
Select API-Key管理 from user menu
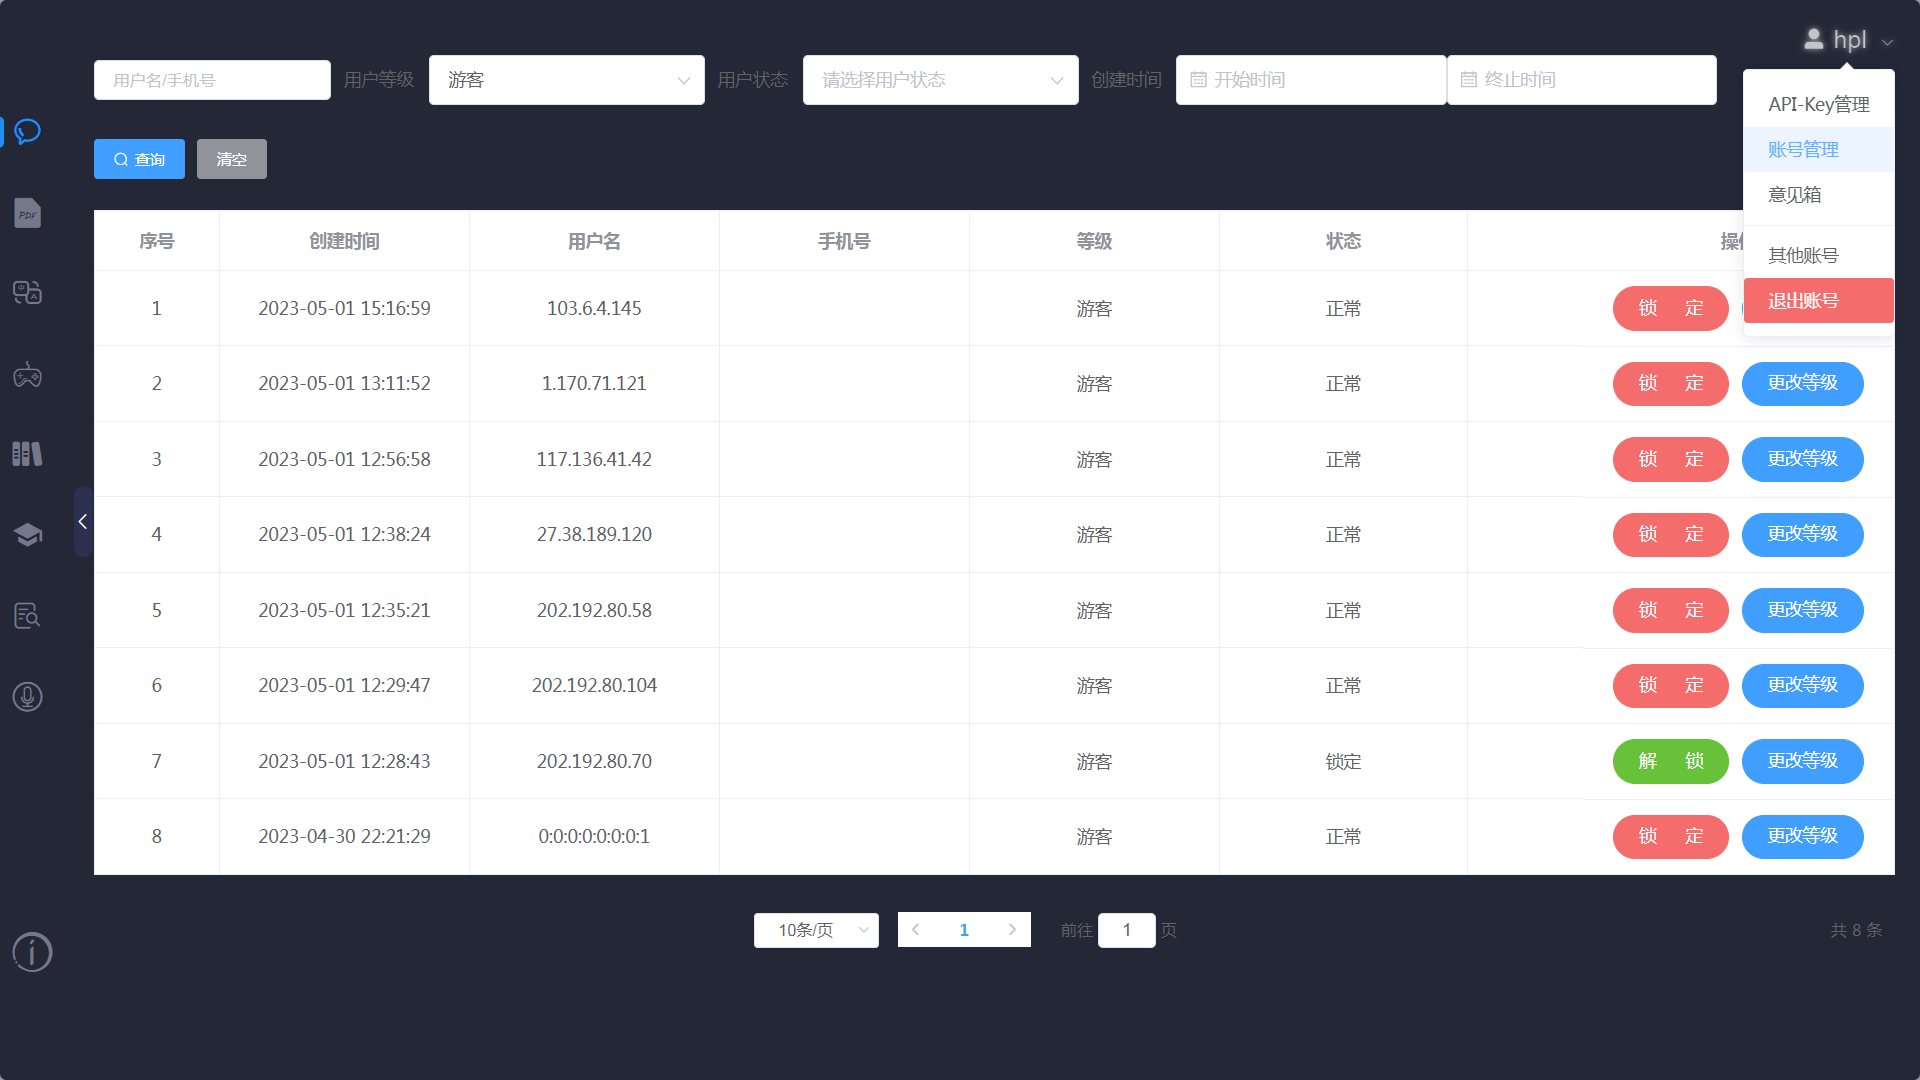pyautogui.click(x=1818, y=105)
